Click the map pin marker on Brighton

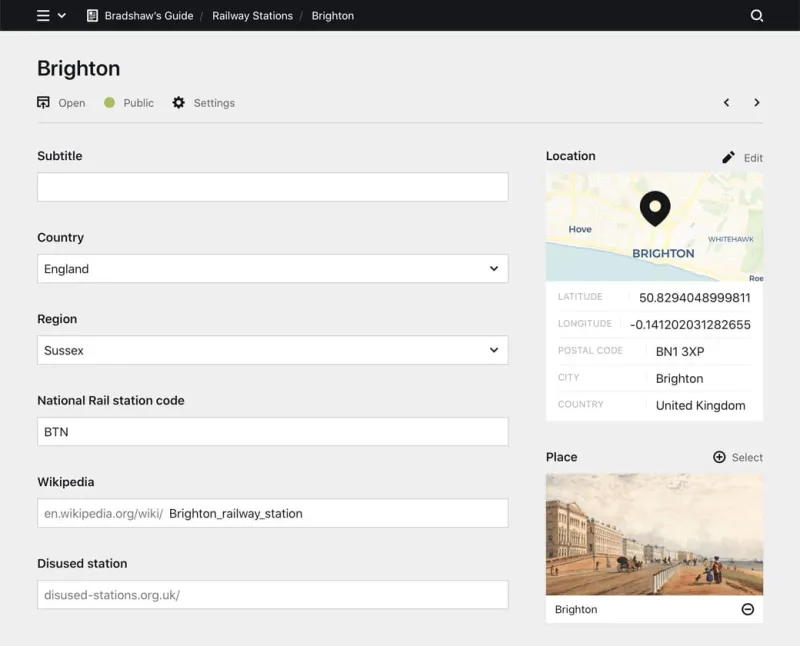pyautogui.click(x=654, y=208)
